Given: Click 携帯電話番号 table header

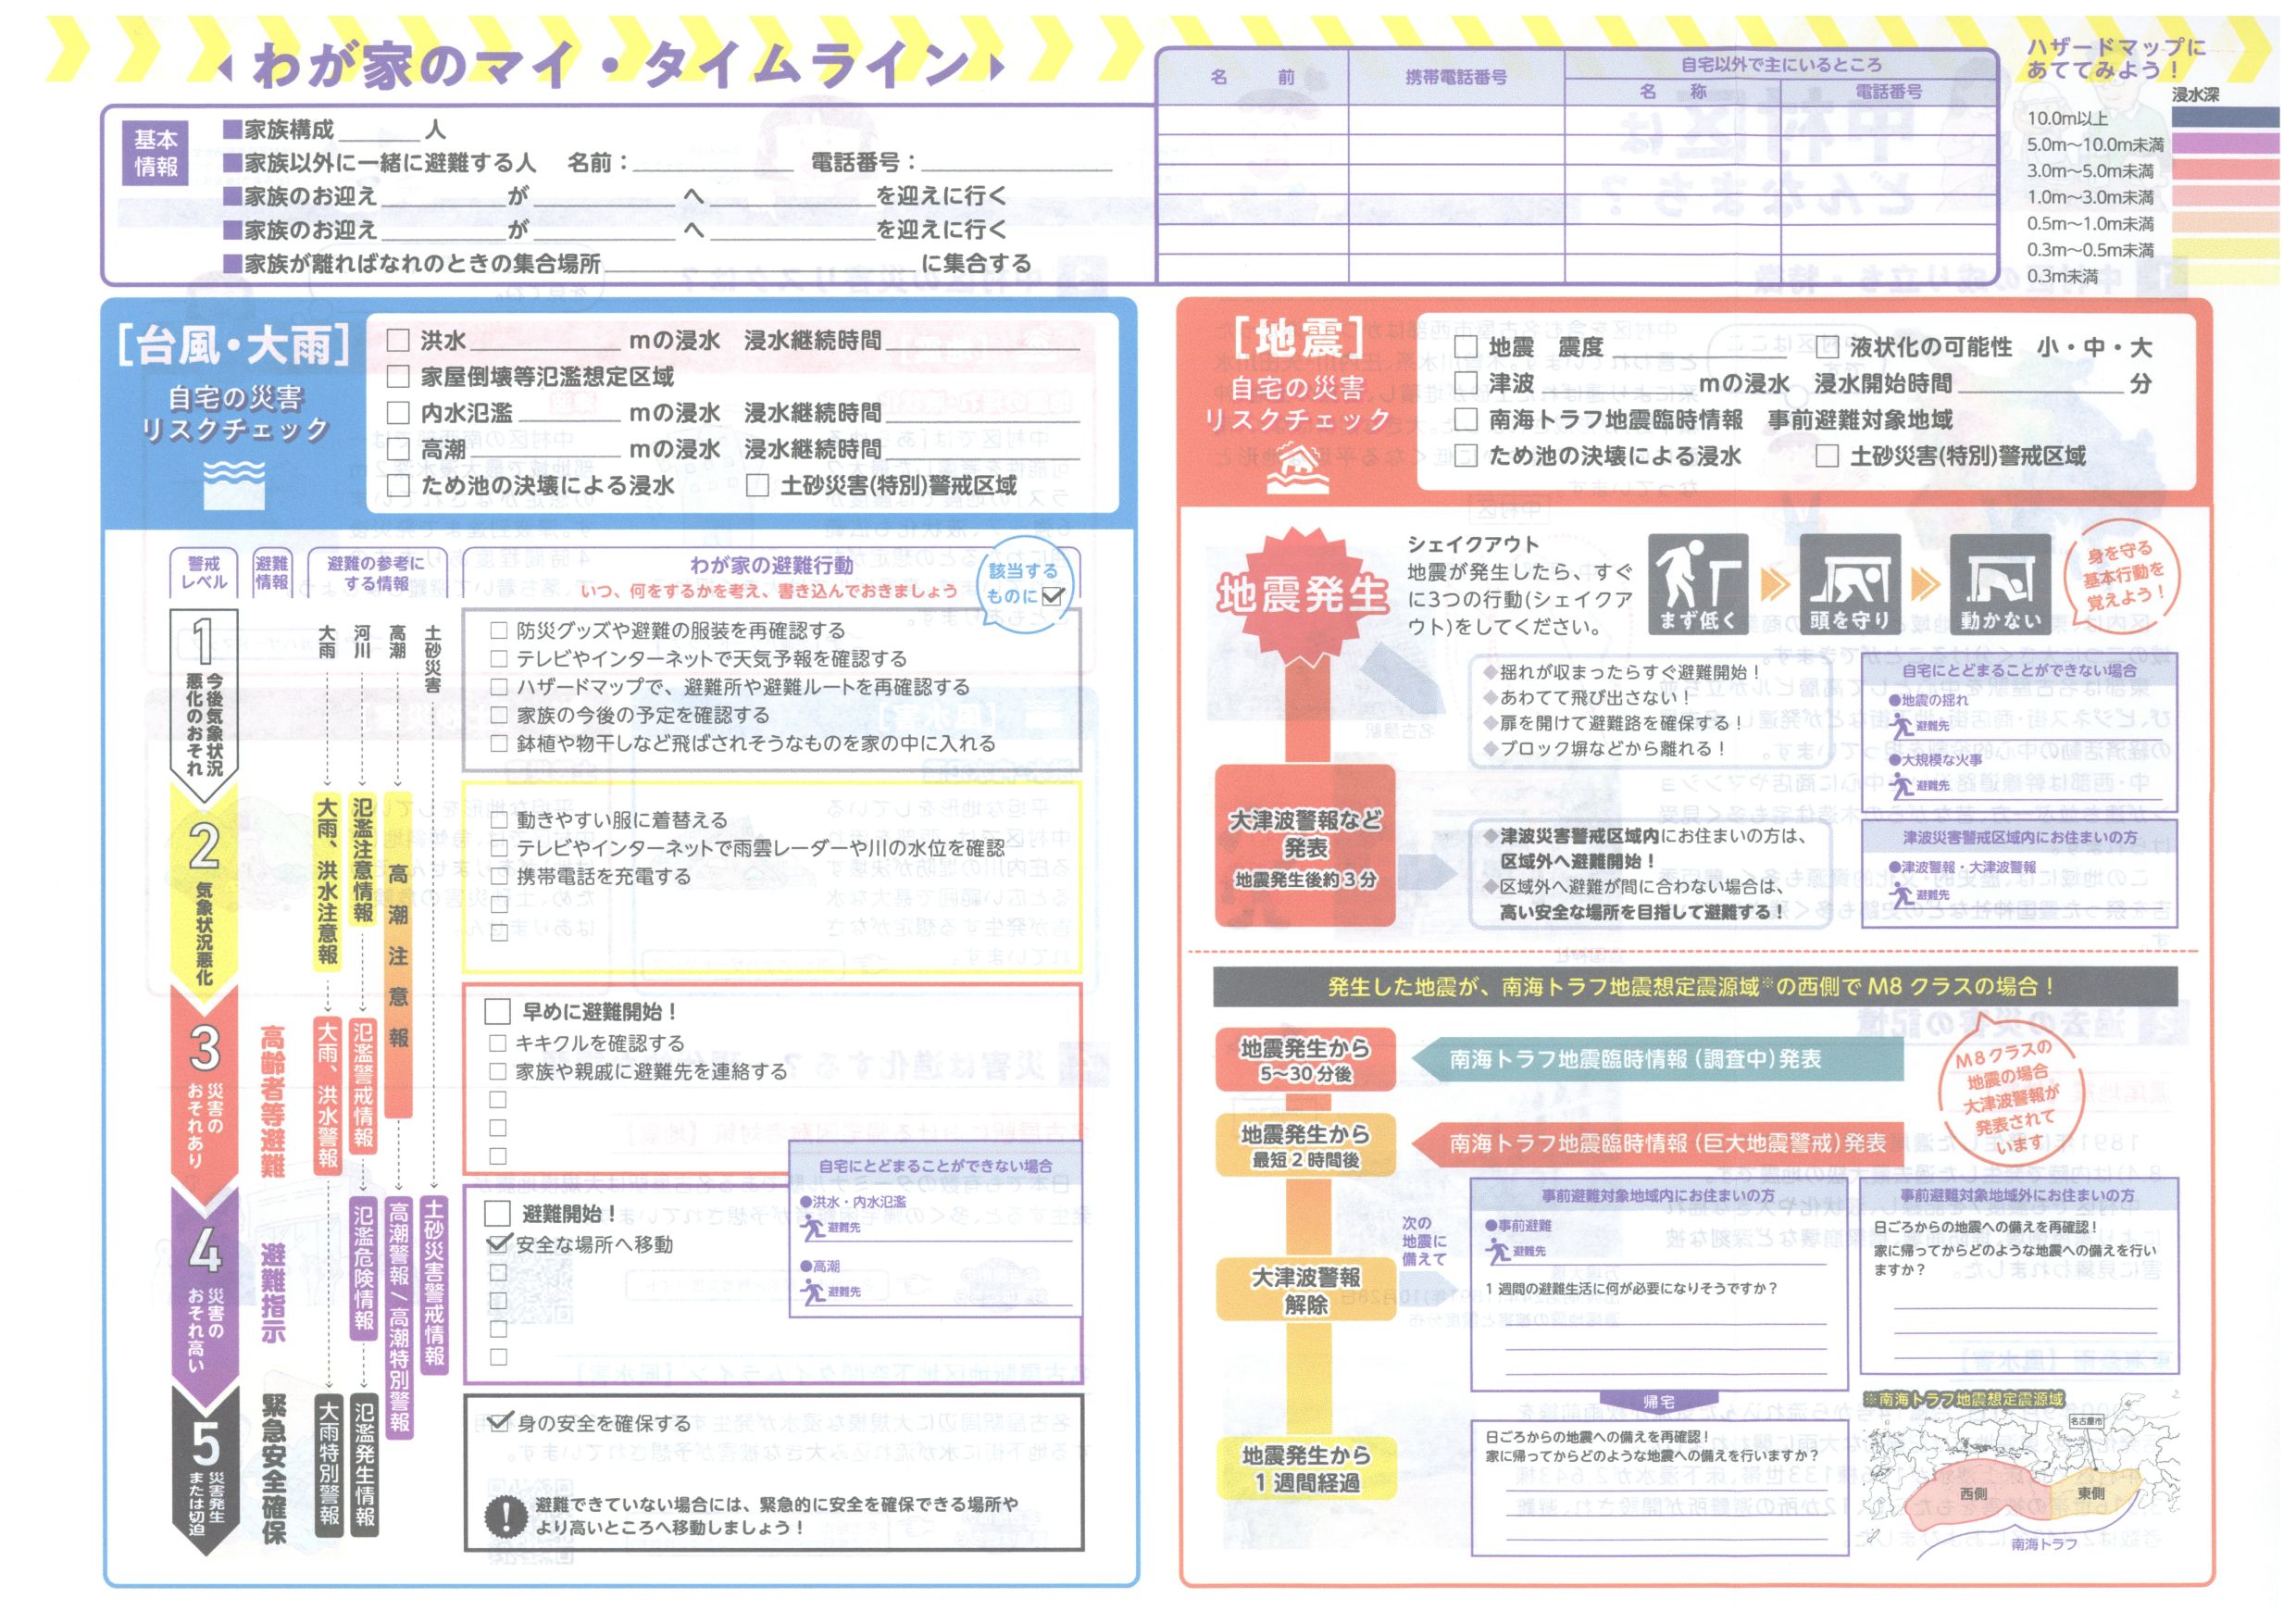Looking at the screenshot, I should point(1455,77).
